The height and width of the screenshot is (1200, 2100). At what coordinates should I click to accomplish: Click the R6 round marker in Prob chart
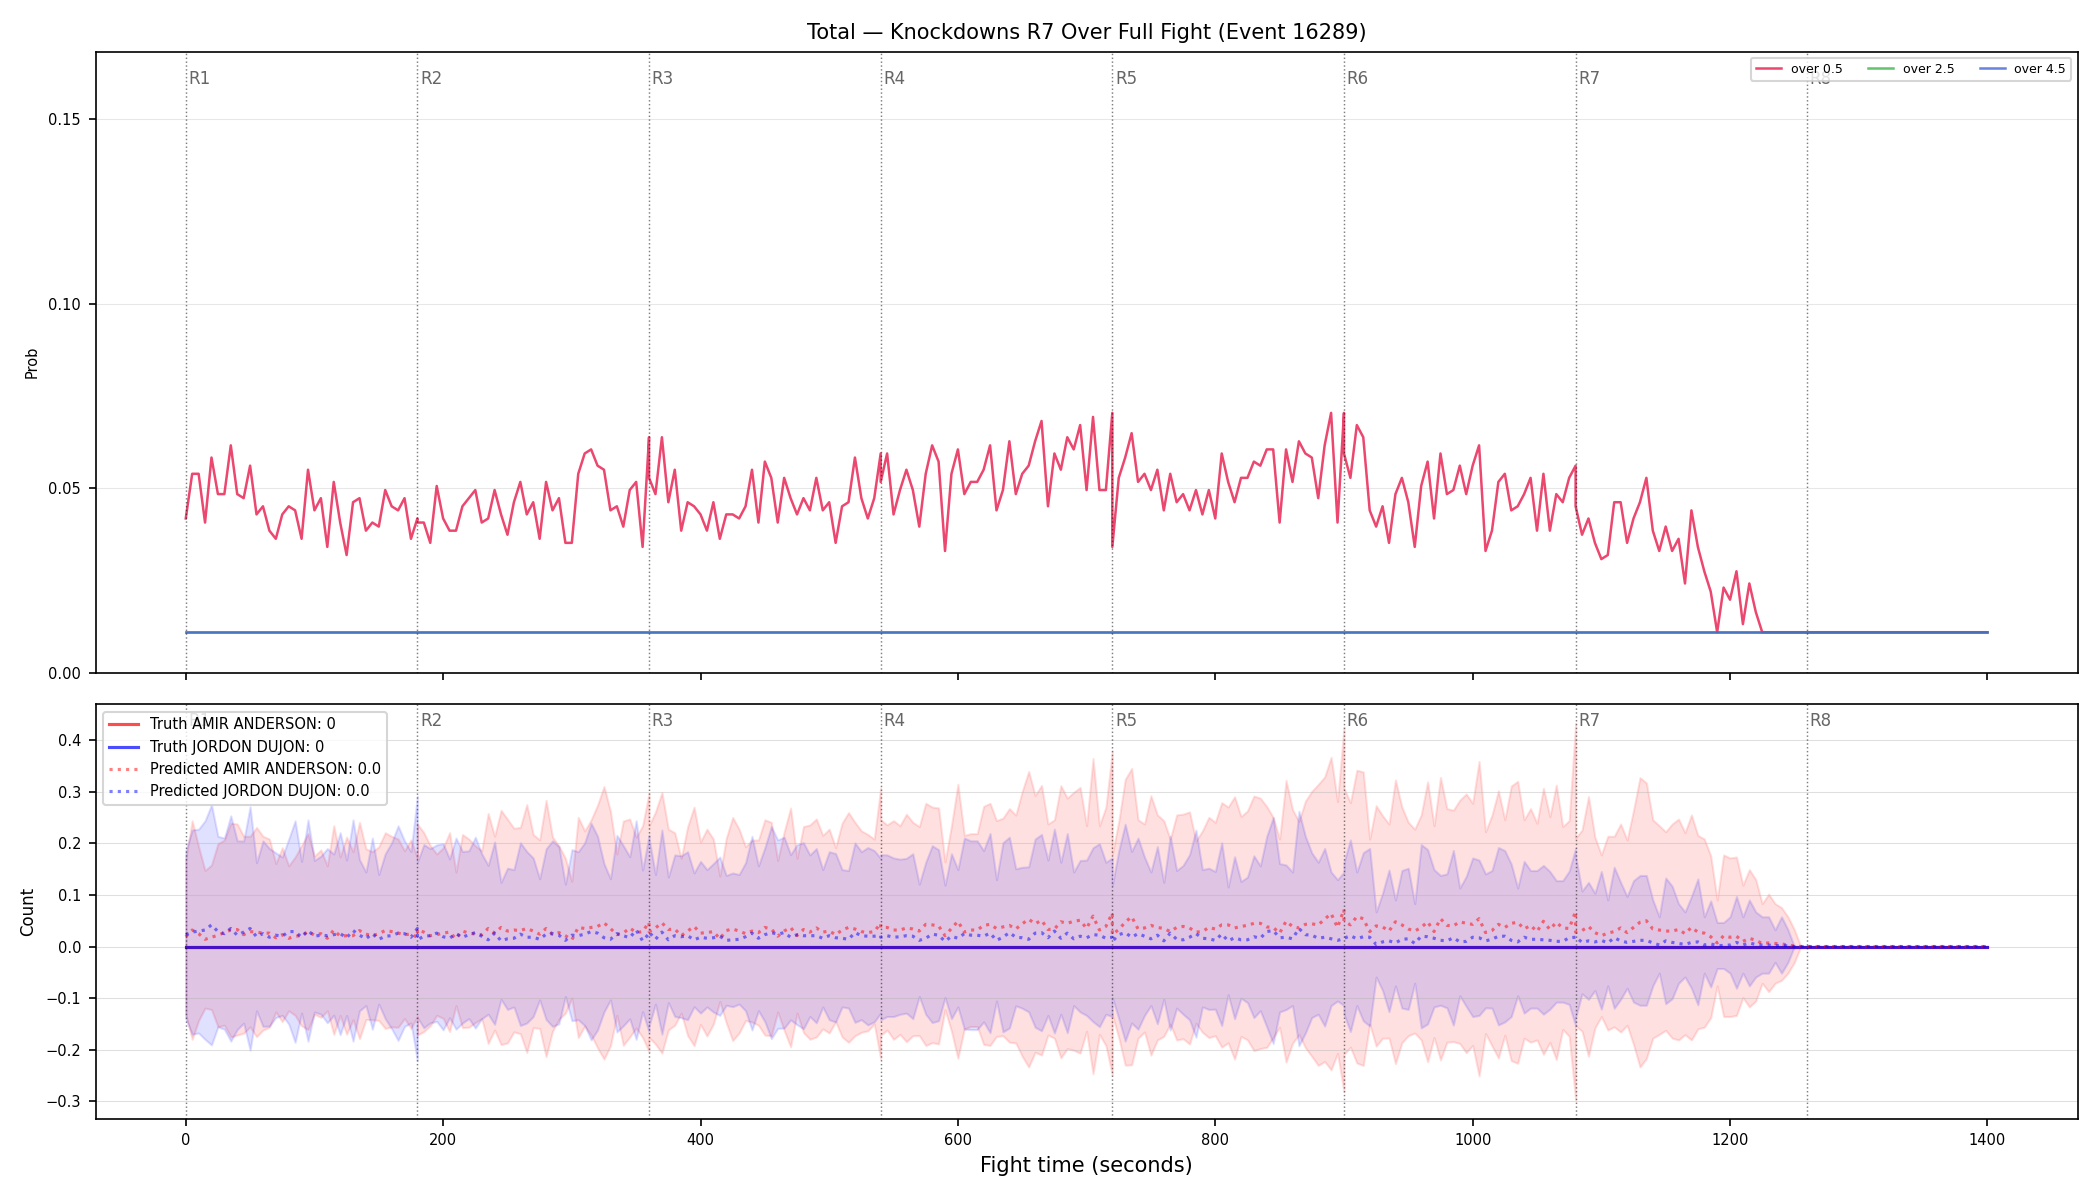point(1357,78)
